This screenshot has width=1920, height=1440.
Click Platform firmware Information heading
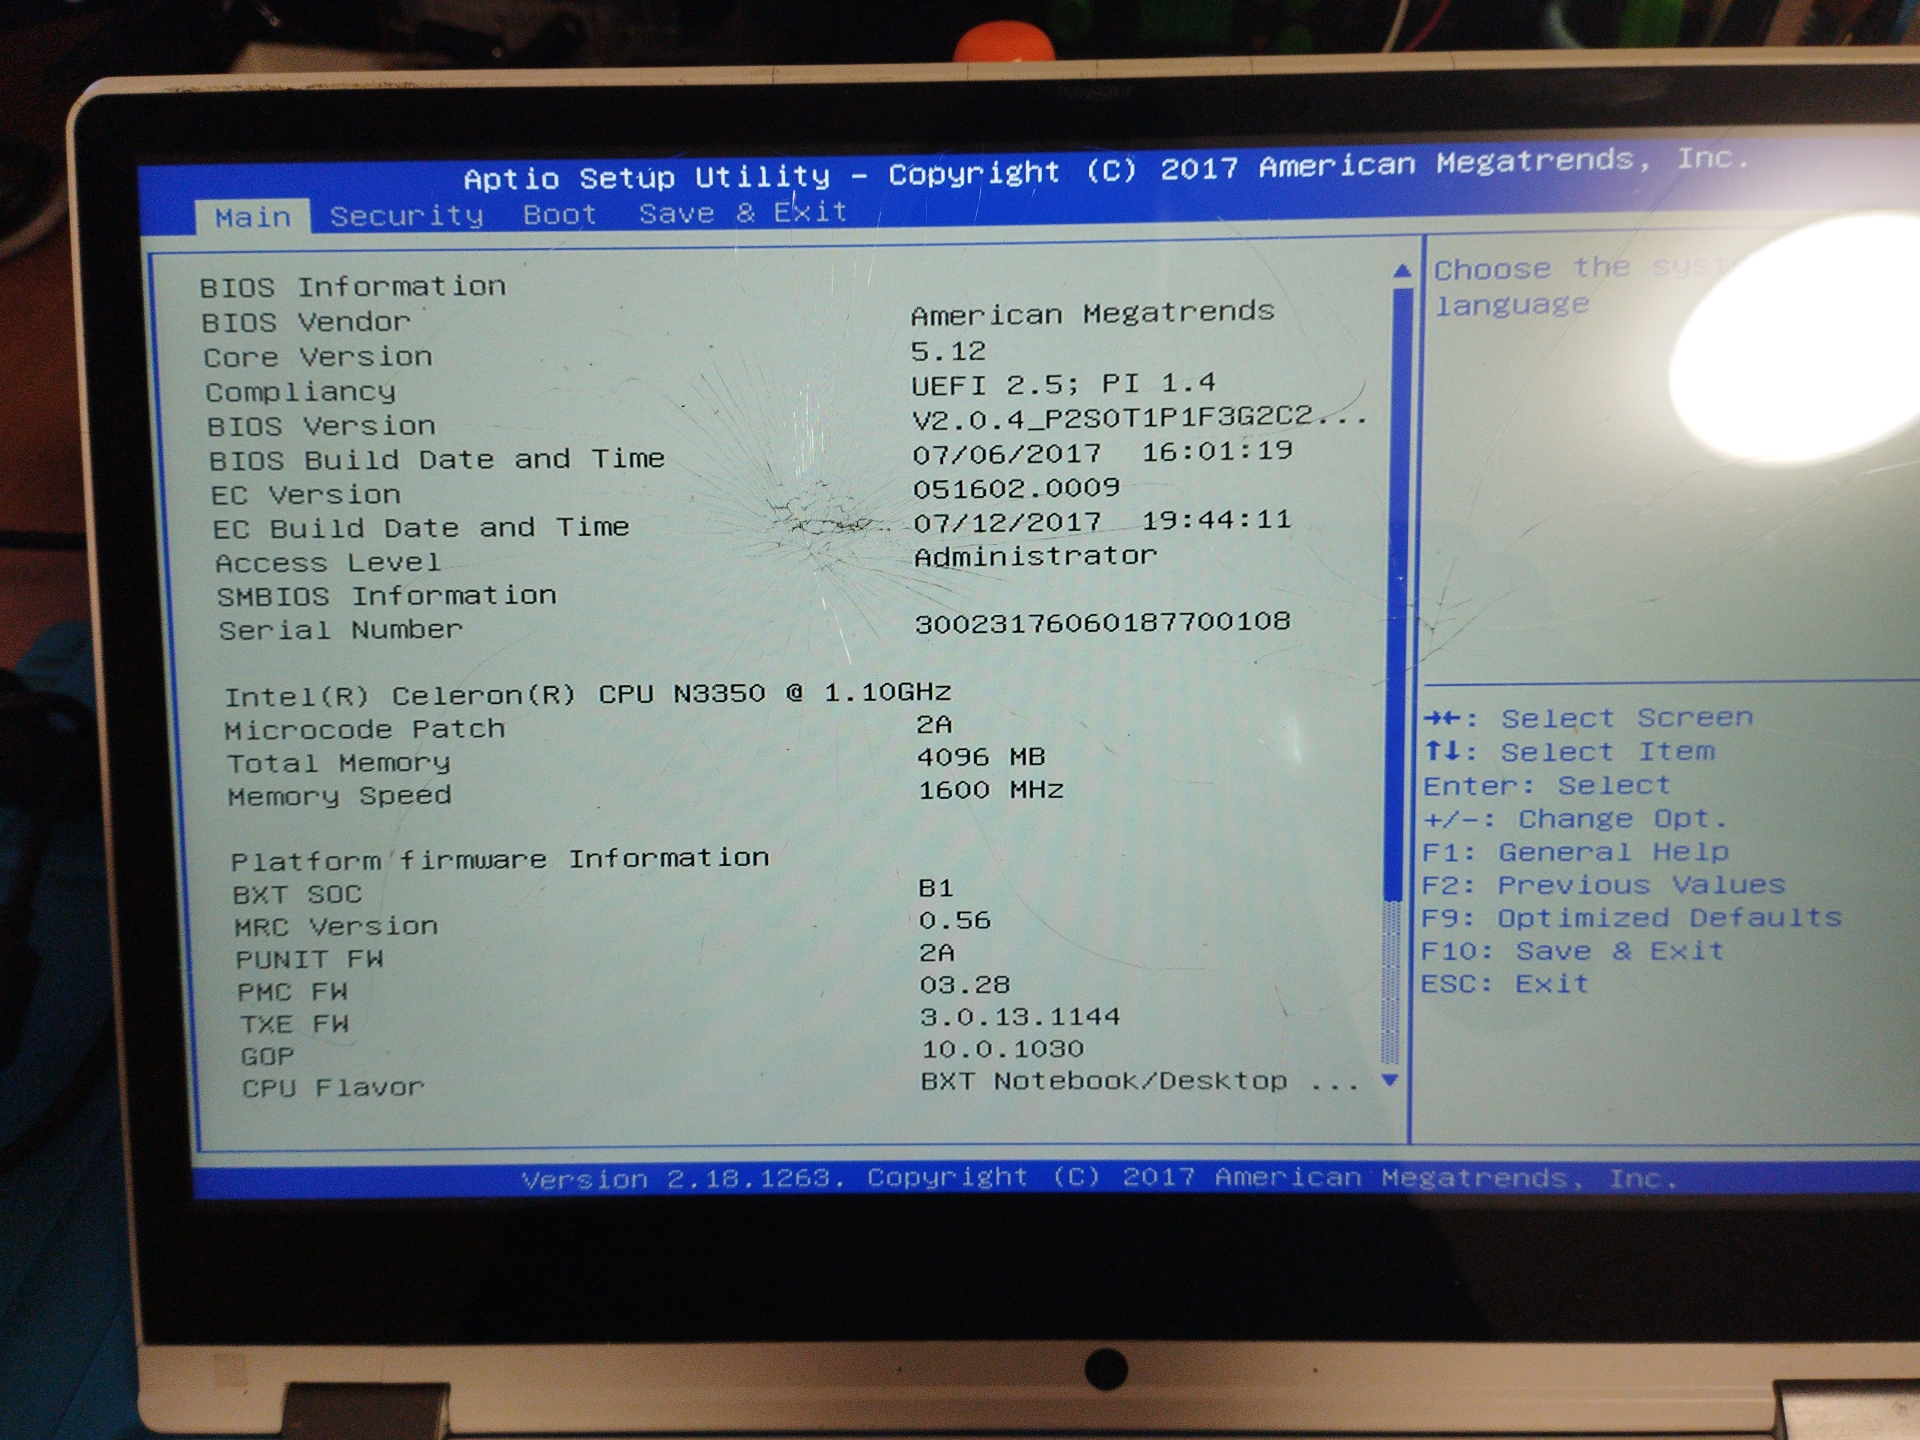pyautogui.click(x=500, y=859)
